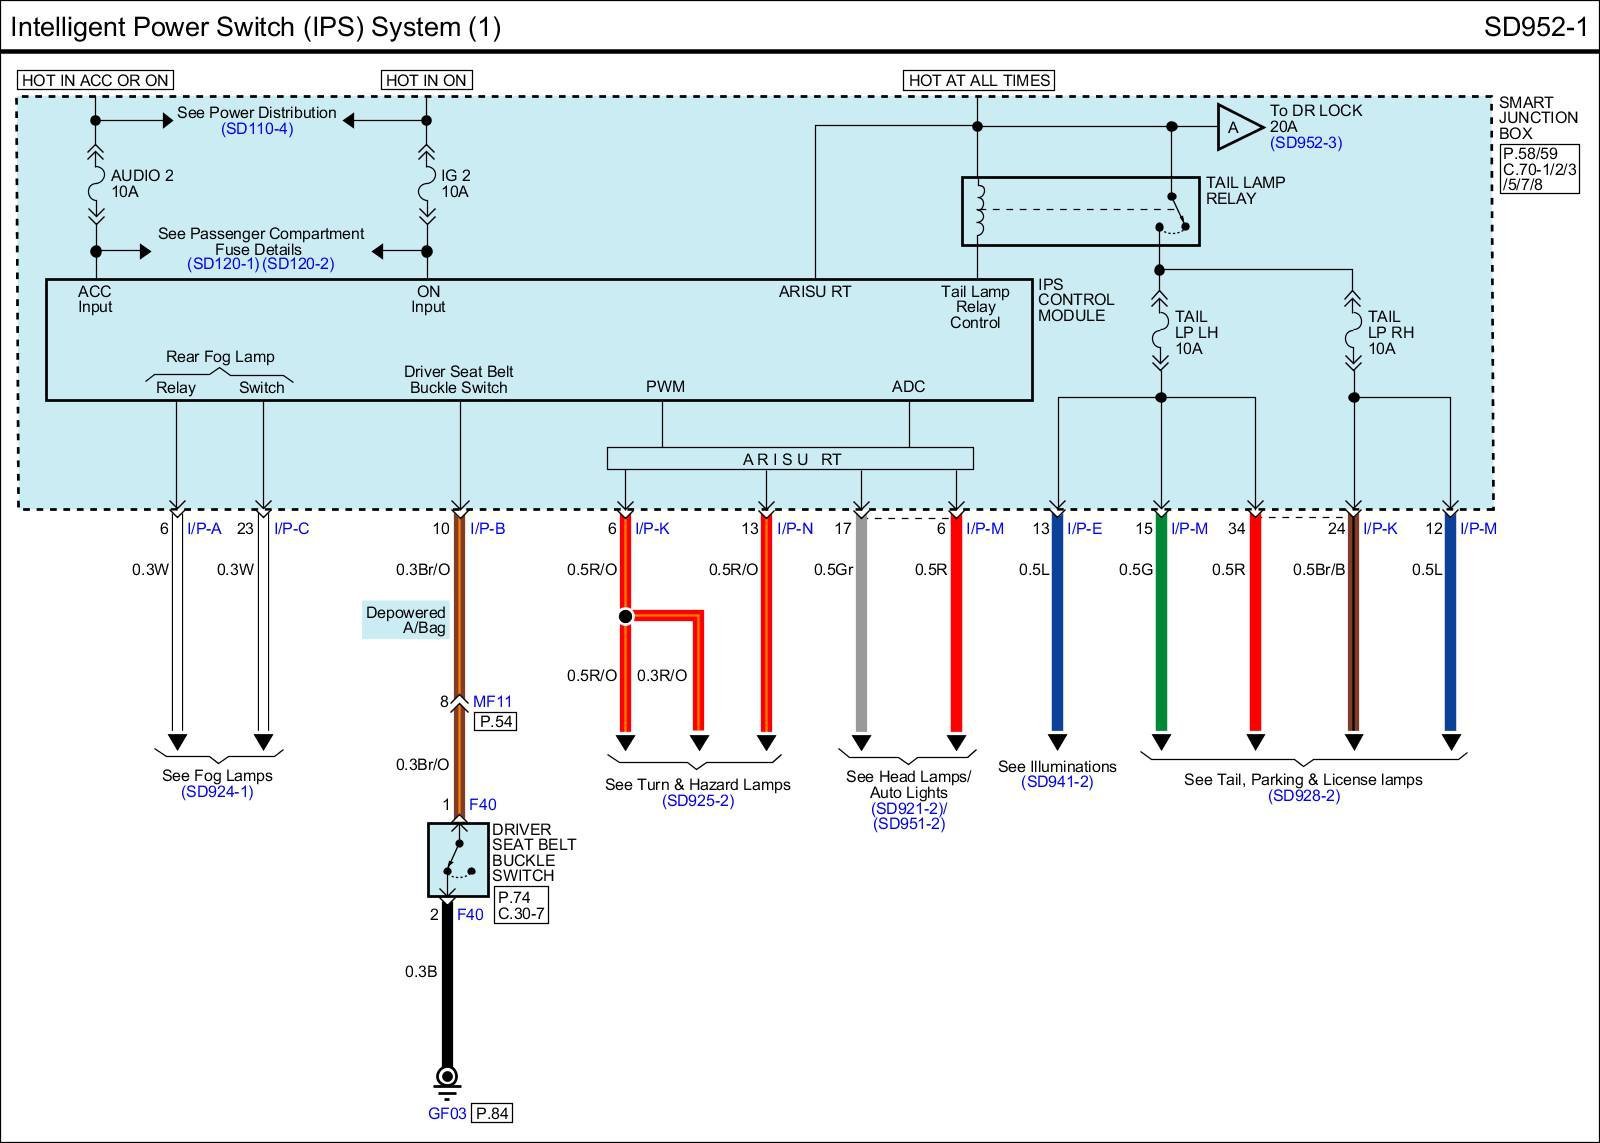Screen dimensions: 1600x1143
Task: Go to SD925-2 turn and hazard lamps
Action: tap(697, 801)
